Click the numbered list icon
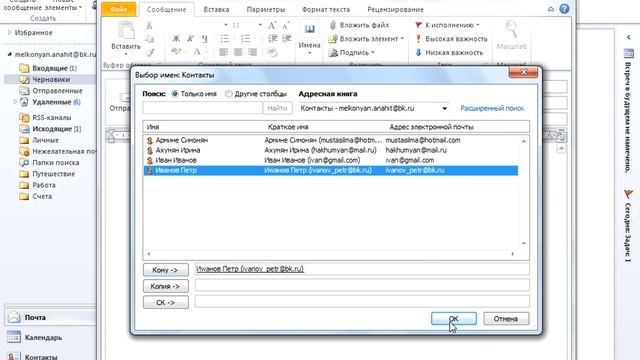Viewport: 640px width, 360px height. (x=245, y=39)
